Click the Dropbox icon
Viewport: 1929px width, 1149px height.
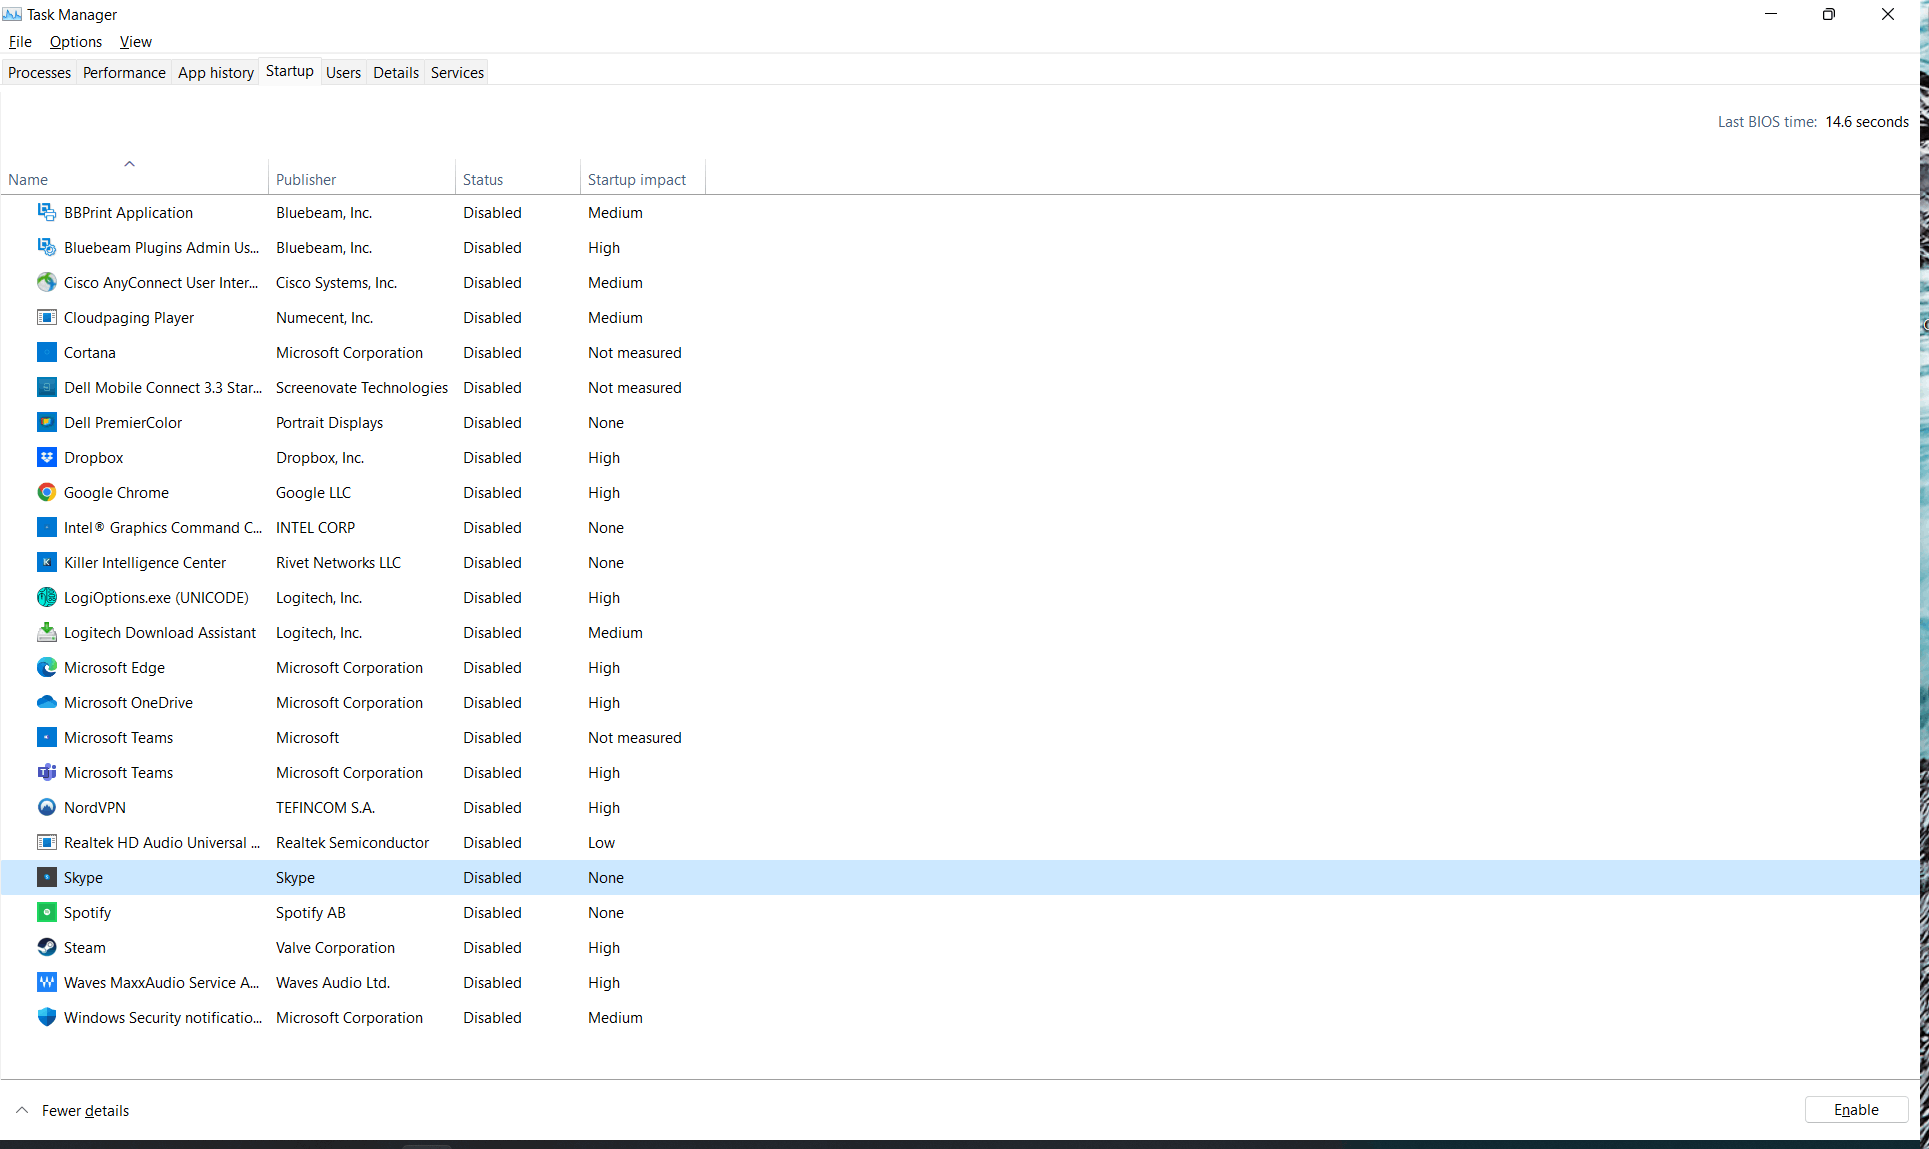point(46,457)
